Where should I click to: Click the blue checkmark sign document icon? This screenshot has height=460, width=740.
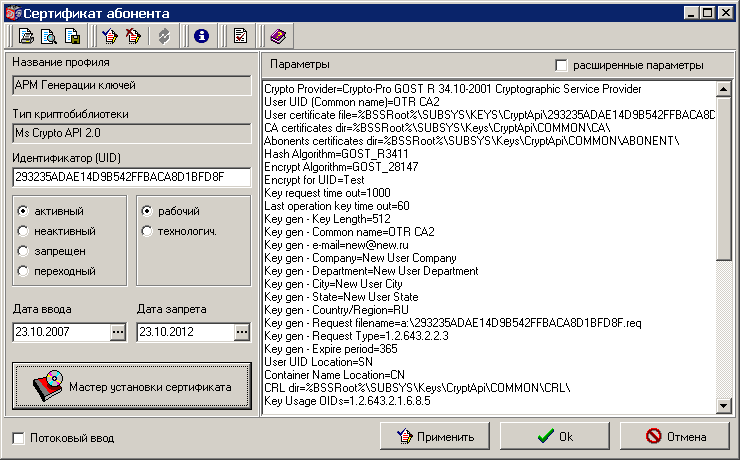pyautogui.click(x=110, y=36)
